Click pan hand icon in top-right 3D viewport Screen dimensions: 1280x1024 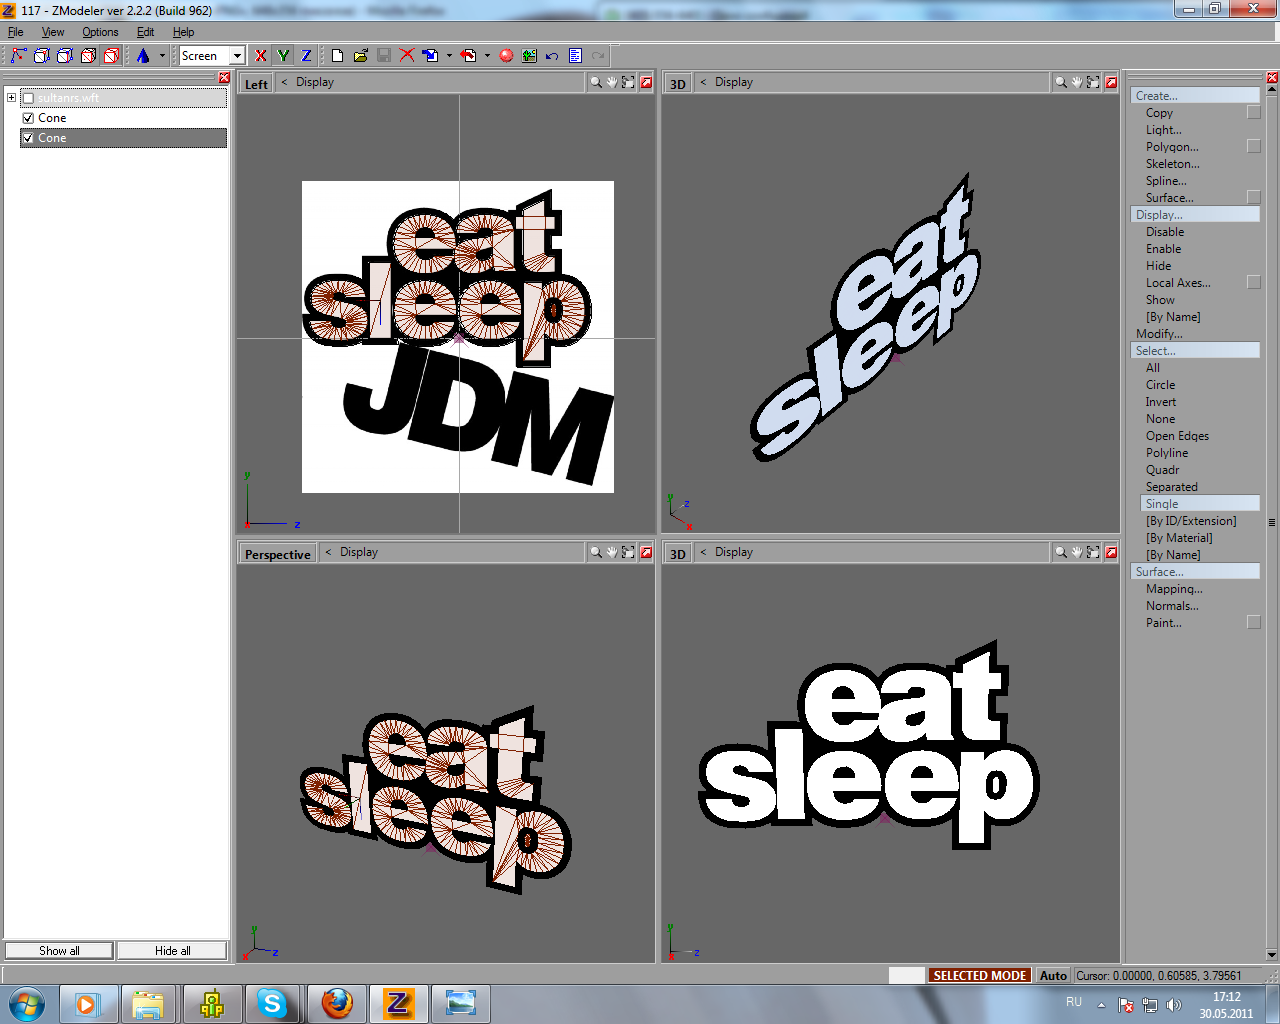tap(1077, 82)
